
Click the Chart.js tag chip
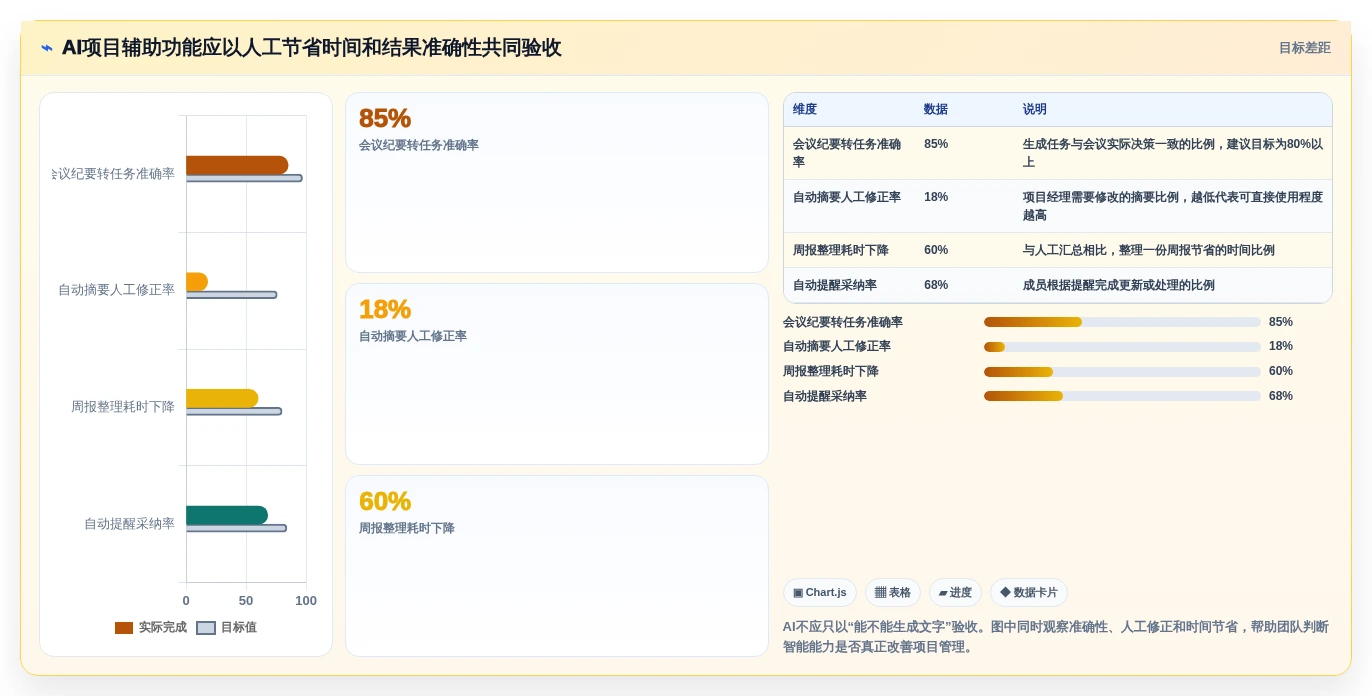(820, 593)
